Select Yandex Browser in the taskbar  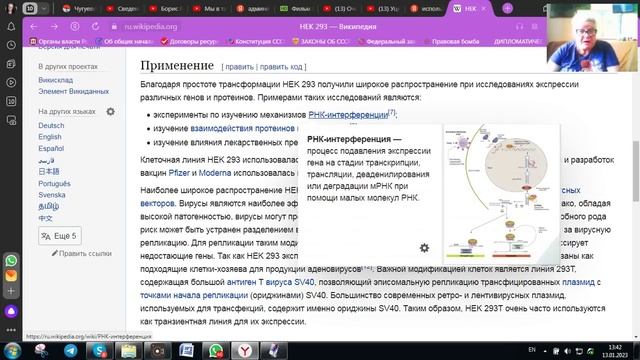click(245, 351)
